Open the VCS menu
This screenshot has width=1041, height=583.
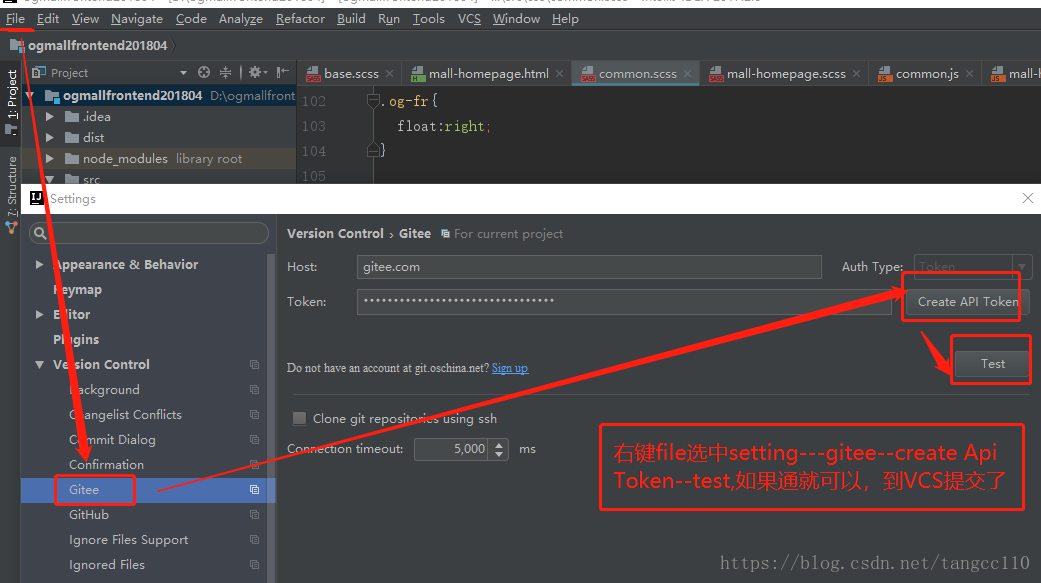[469, 19]
